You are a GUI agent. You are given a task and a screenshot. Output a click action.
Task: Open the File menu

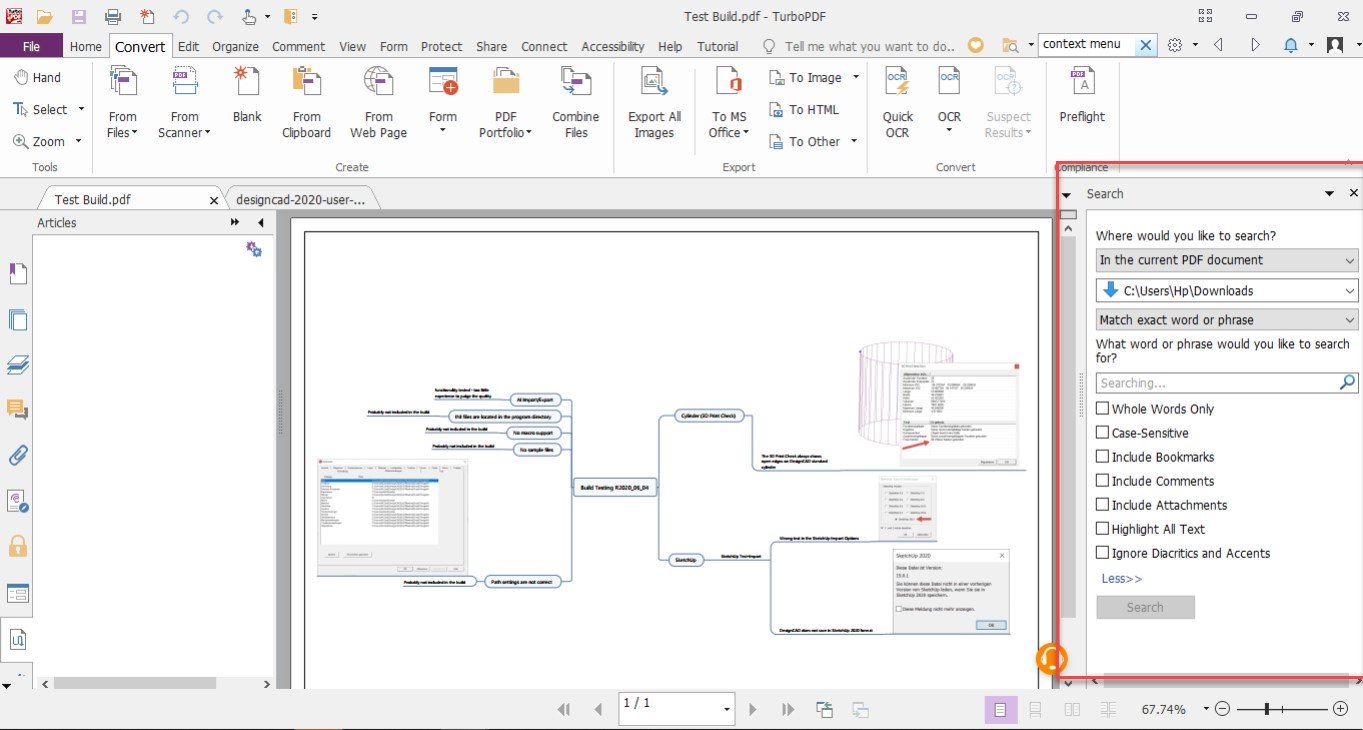pyautogui.click(x=31, y=46)
